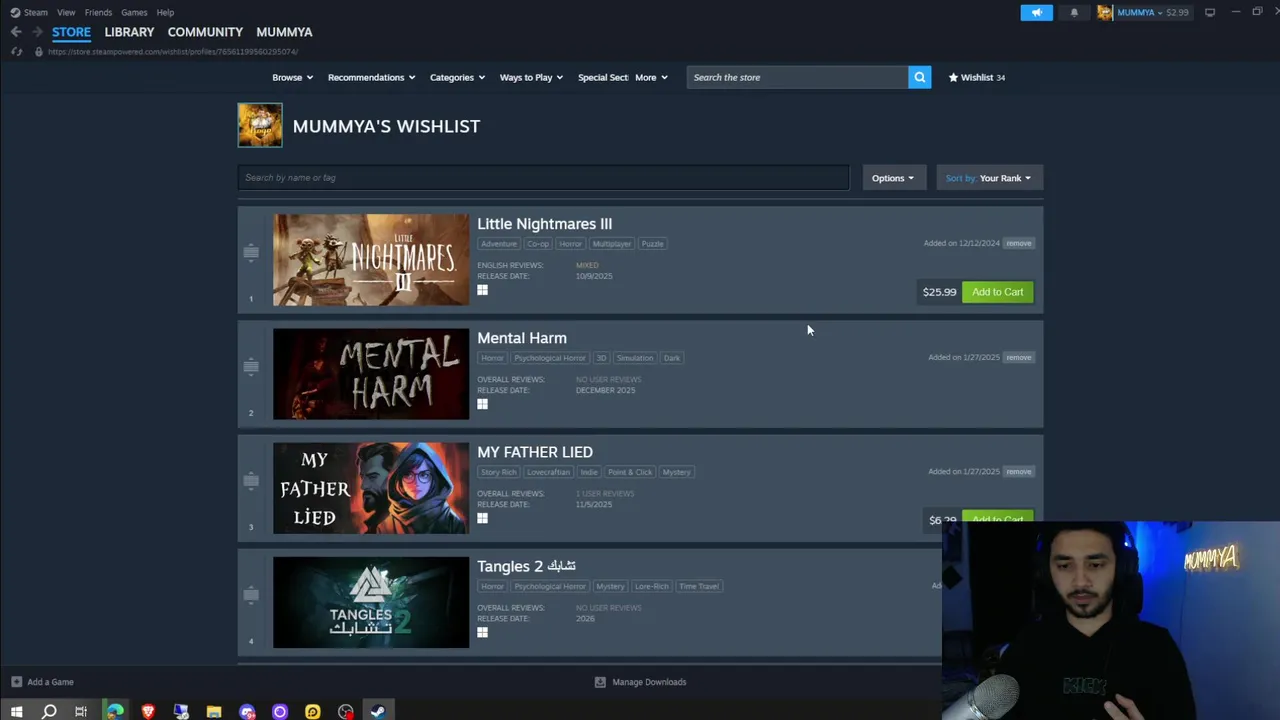Viewport: 1280px width, 720px height.
Task: Remove Little Nightmares III from wishlist
Action: [1018, 243]
